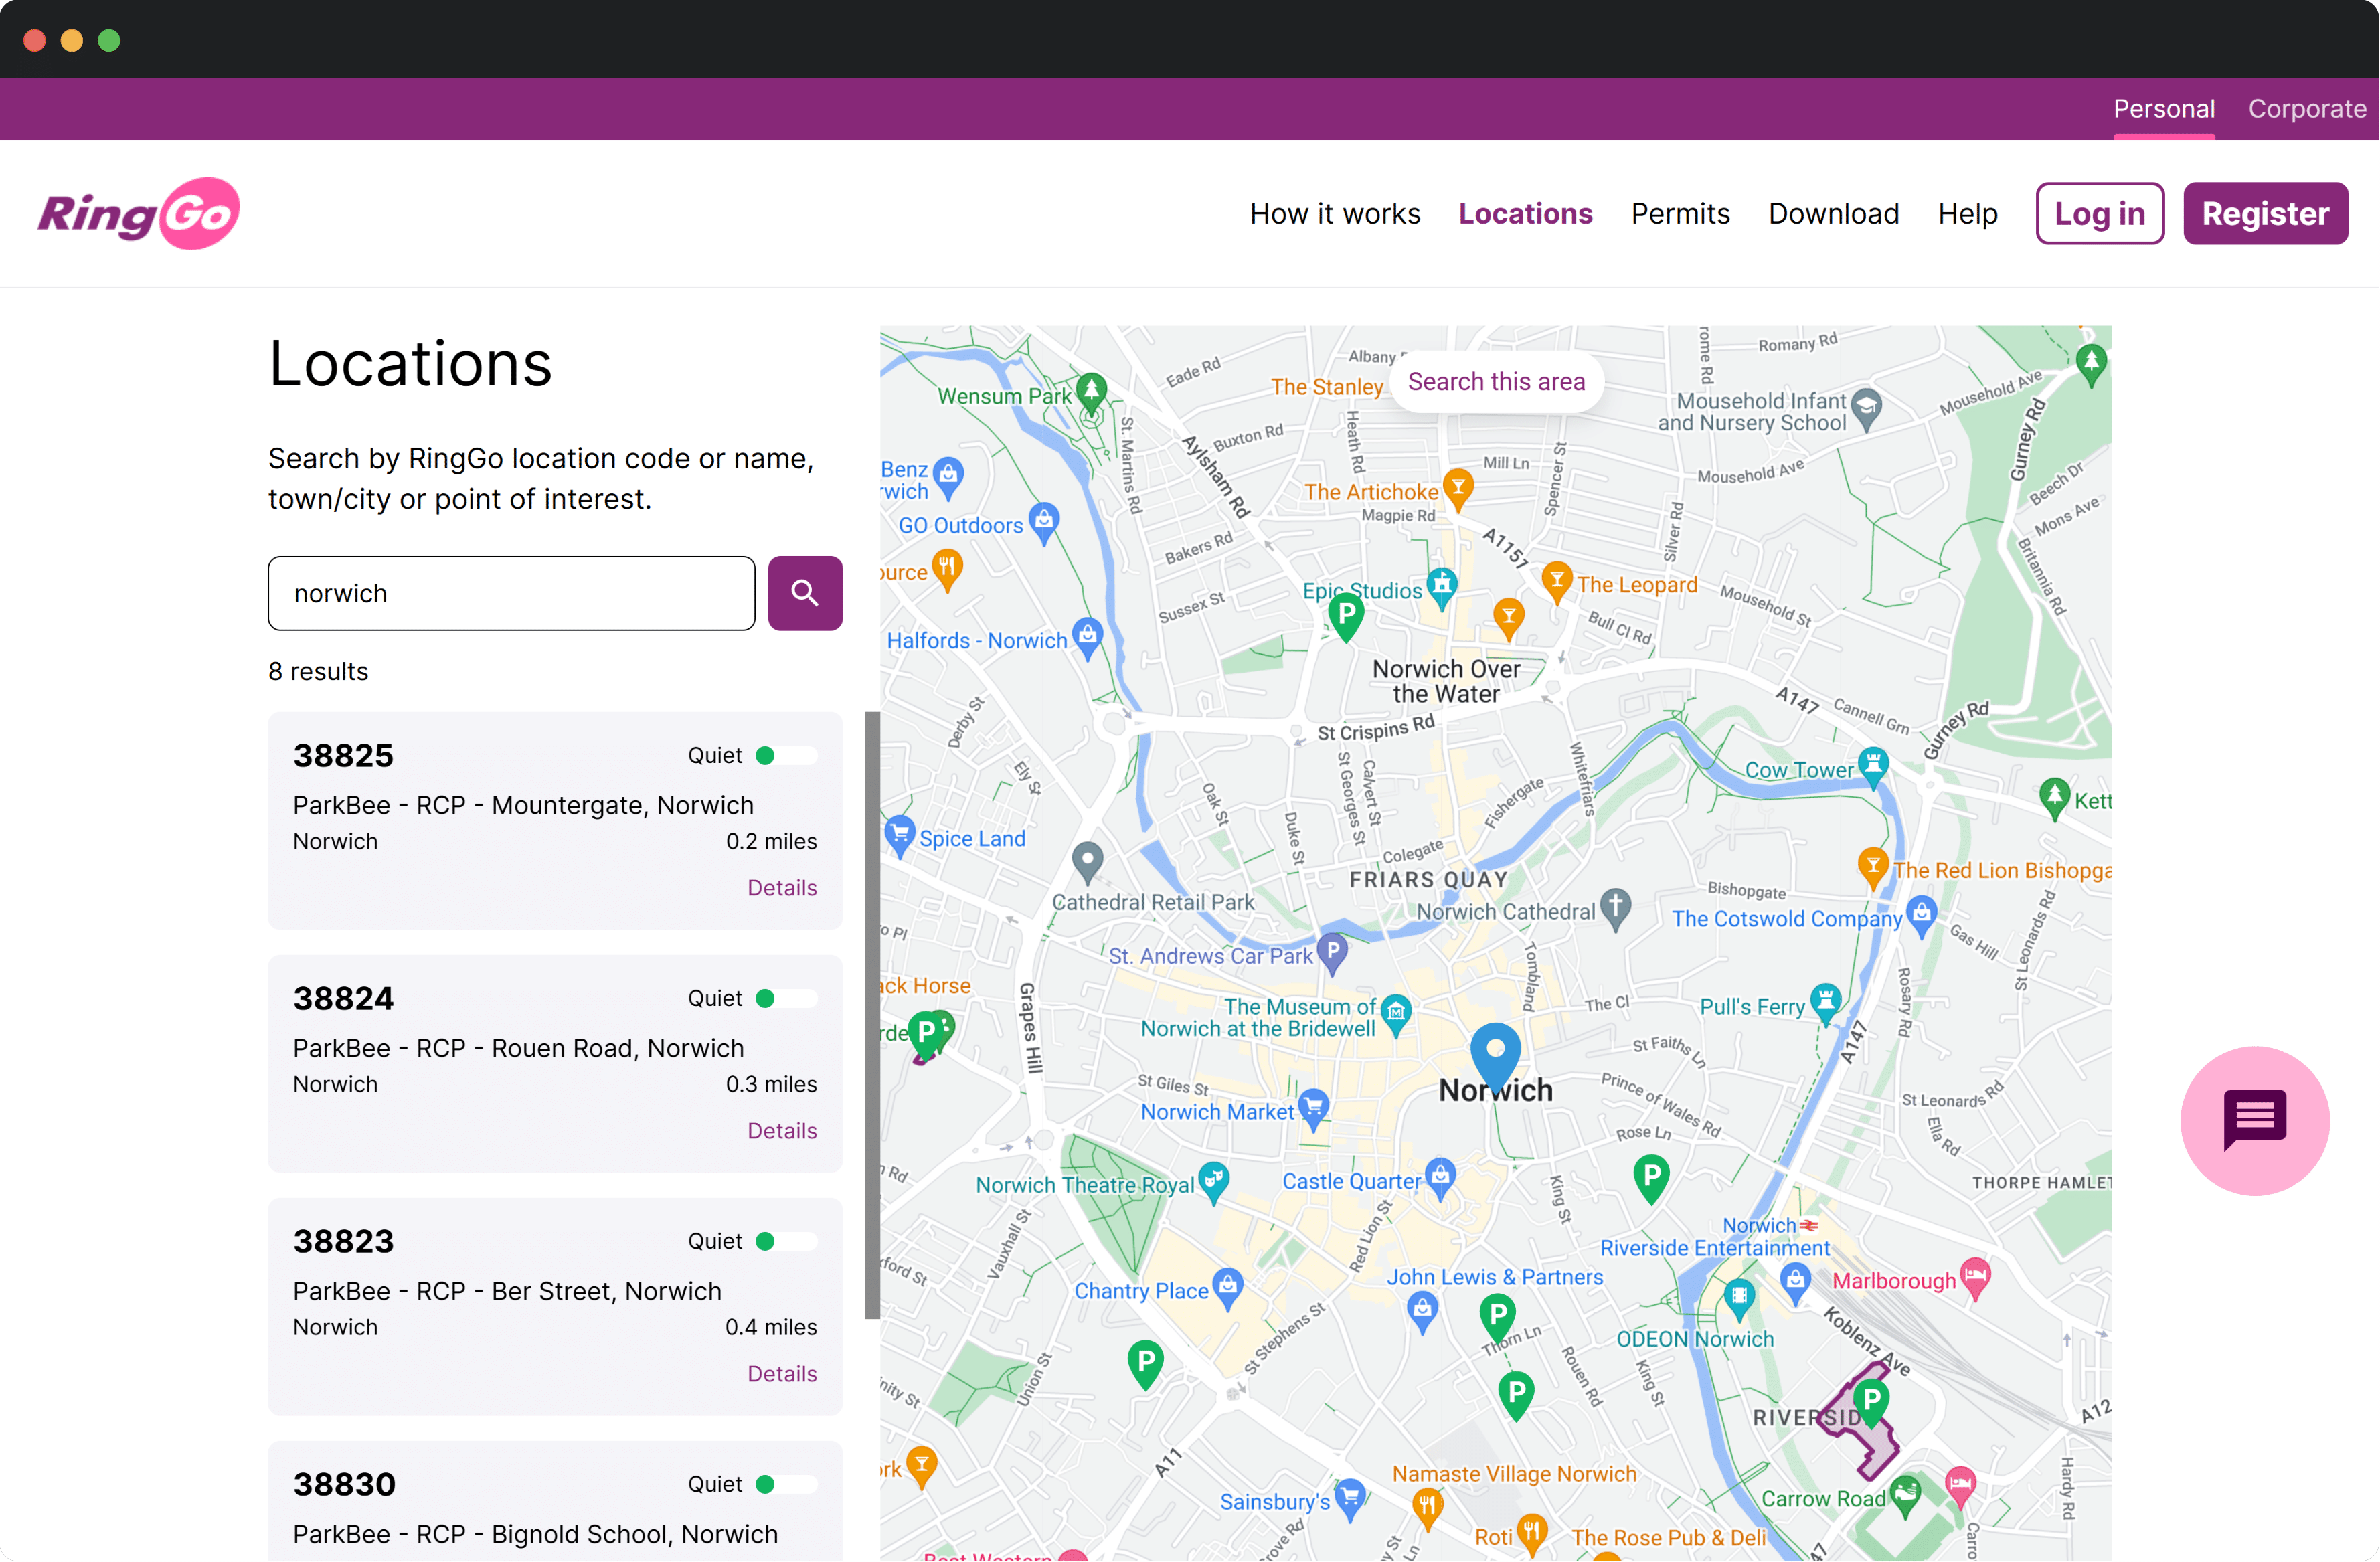Image resolution: width=2380 pixels, height=1562 pixels.
Task: Open the pink live chat bubble
Action: tap(2254, 1120)
